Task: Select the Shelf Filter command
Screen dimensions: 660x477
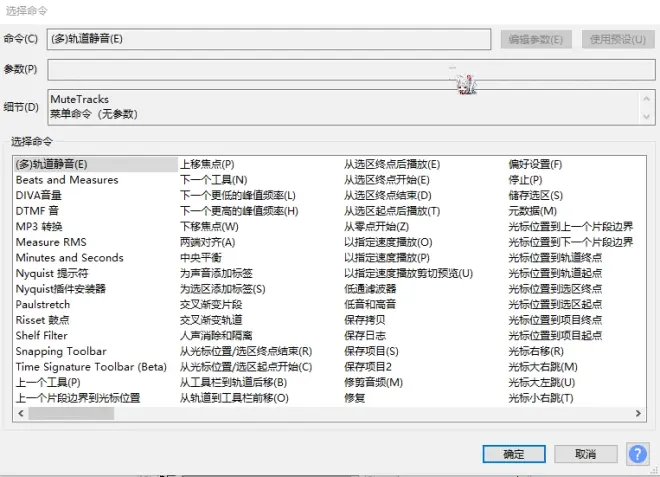Action: point(42,336)
